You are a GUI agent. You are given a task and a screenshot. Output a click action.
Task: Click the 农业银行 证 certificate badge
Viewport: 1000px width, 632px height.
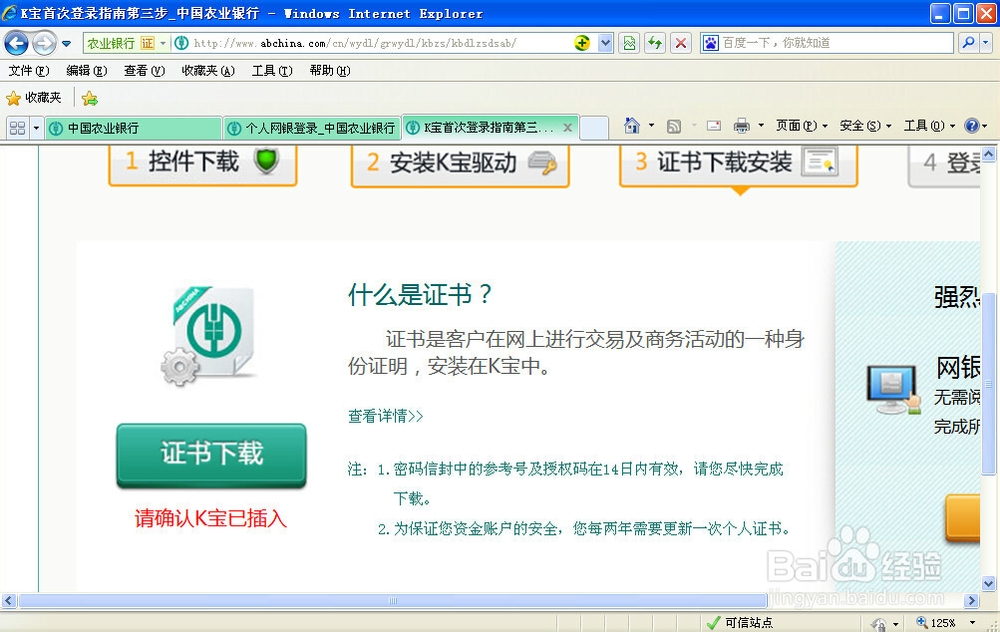[121, 43]
